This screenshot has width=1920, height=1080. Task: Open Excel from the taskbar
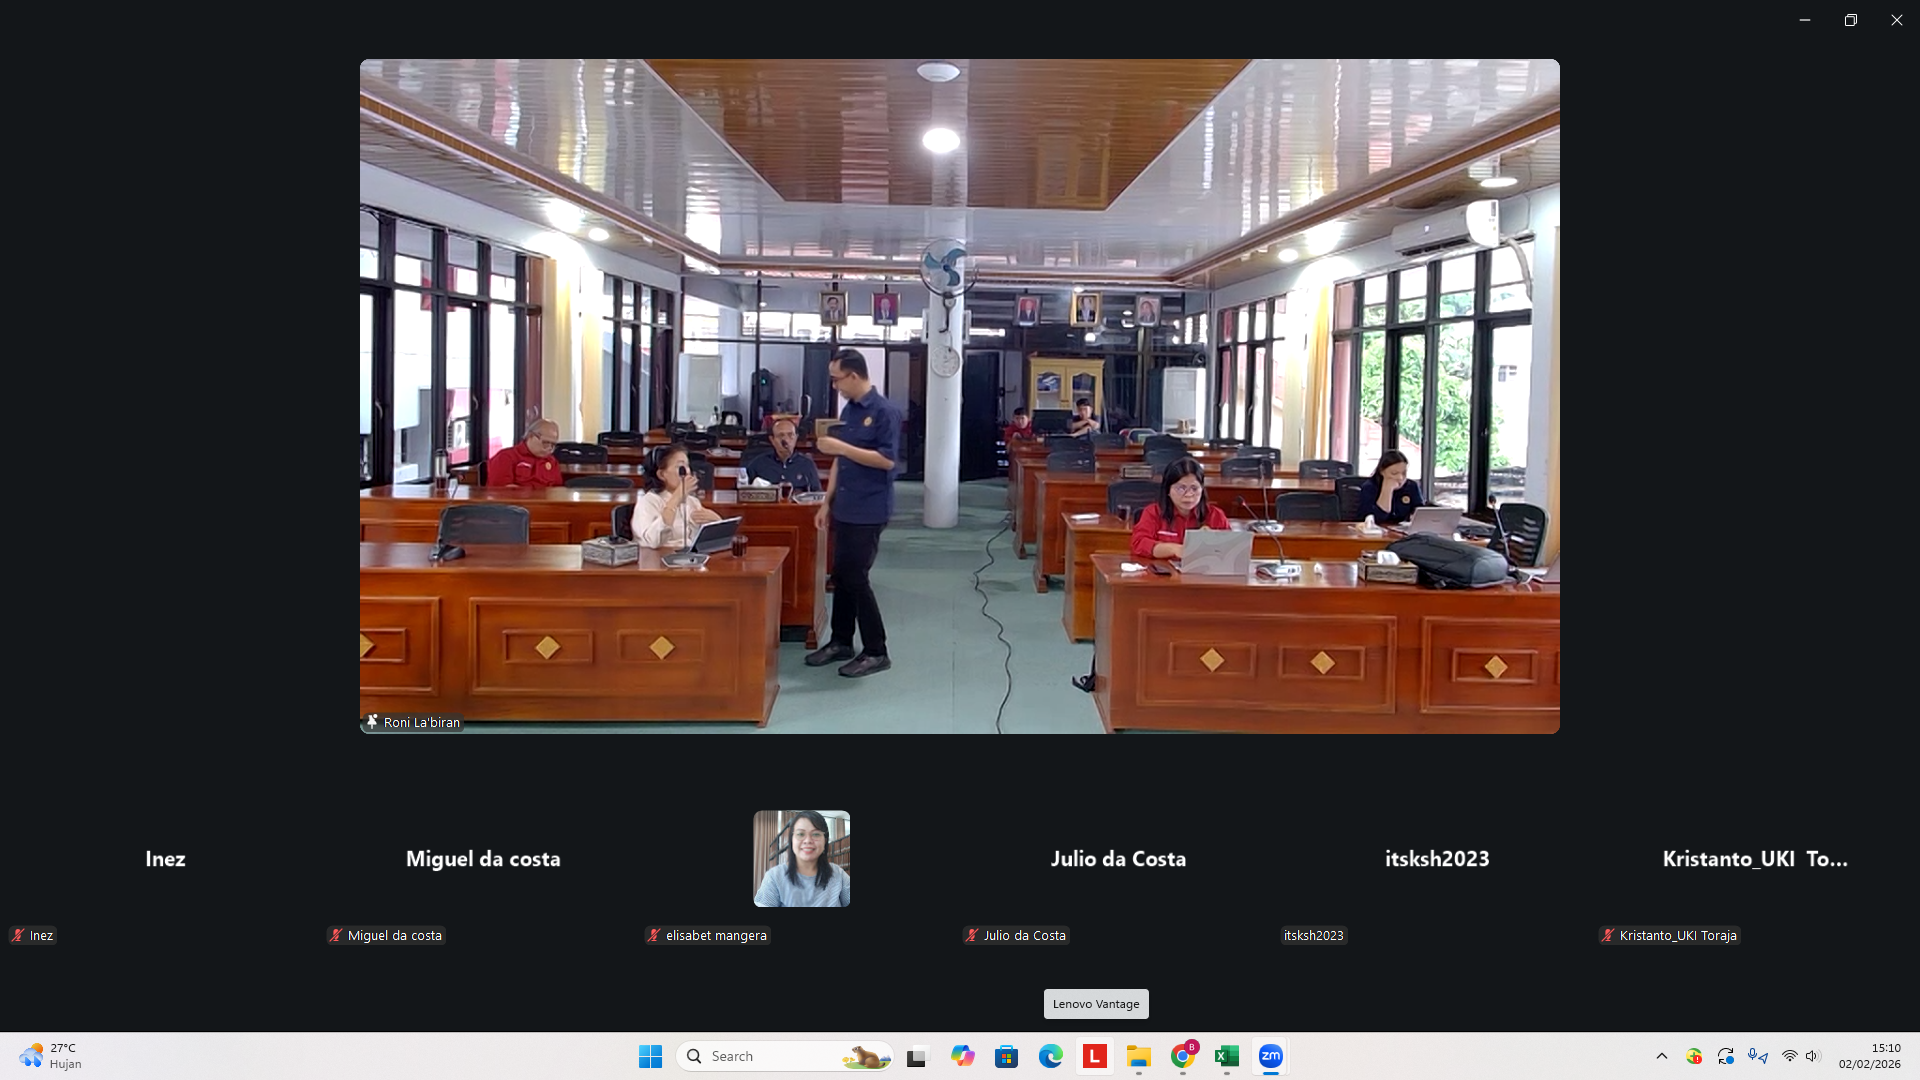(1226, 1056)
